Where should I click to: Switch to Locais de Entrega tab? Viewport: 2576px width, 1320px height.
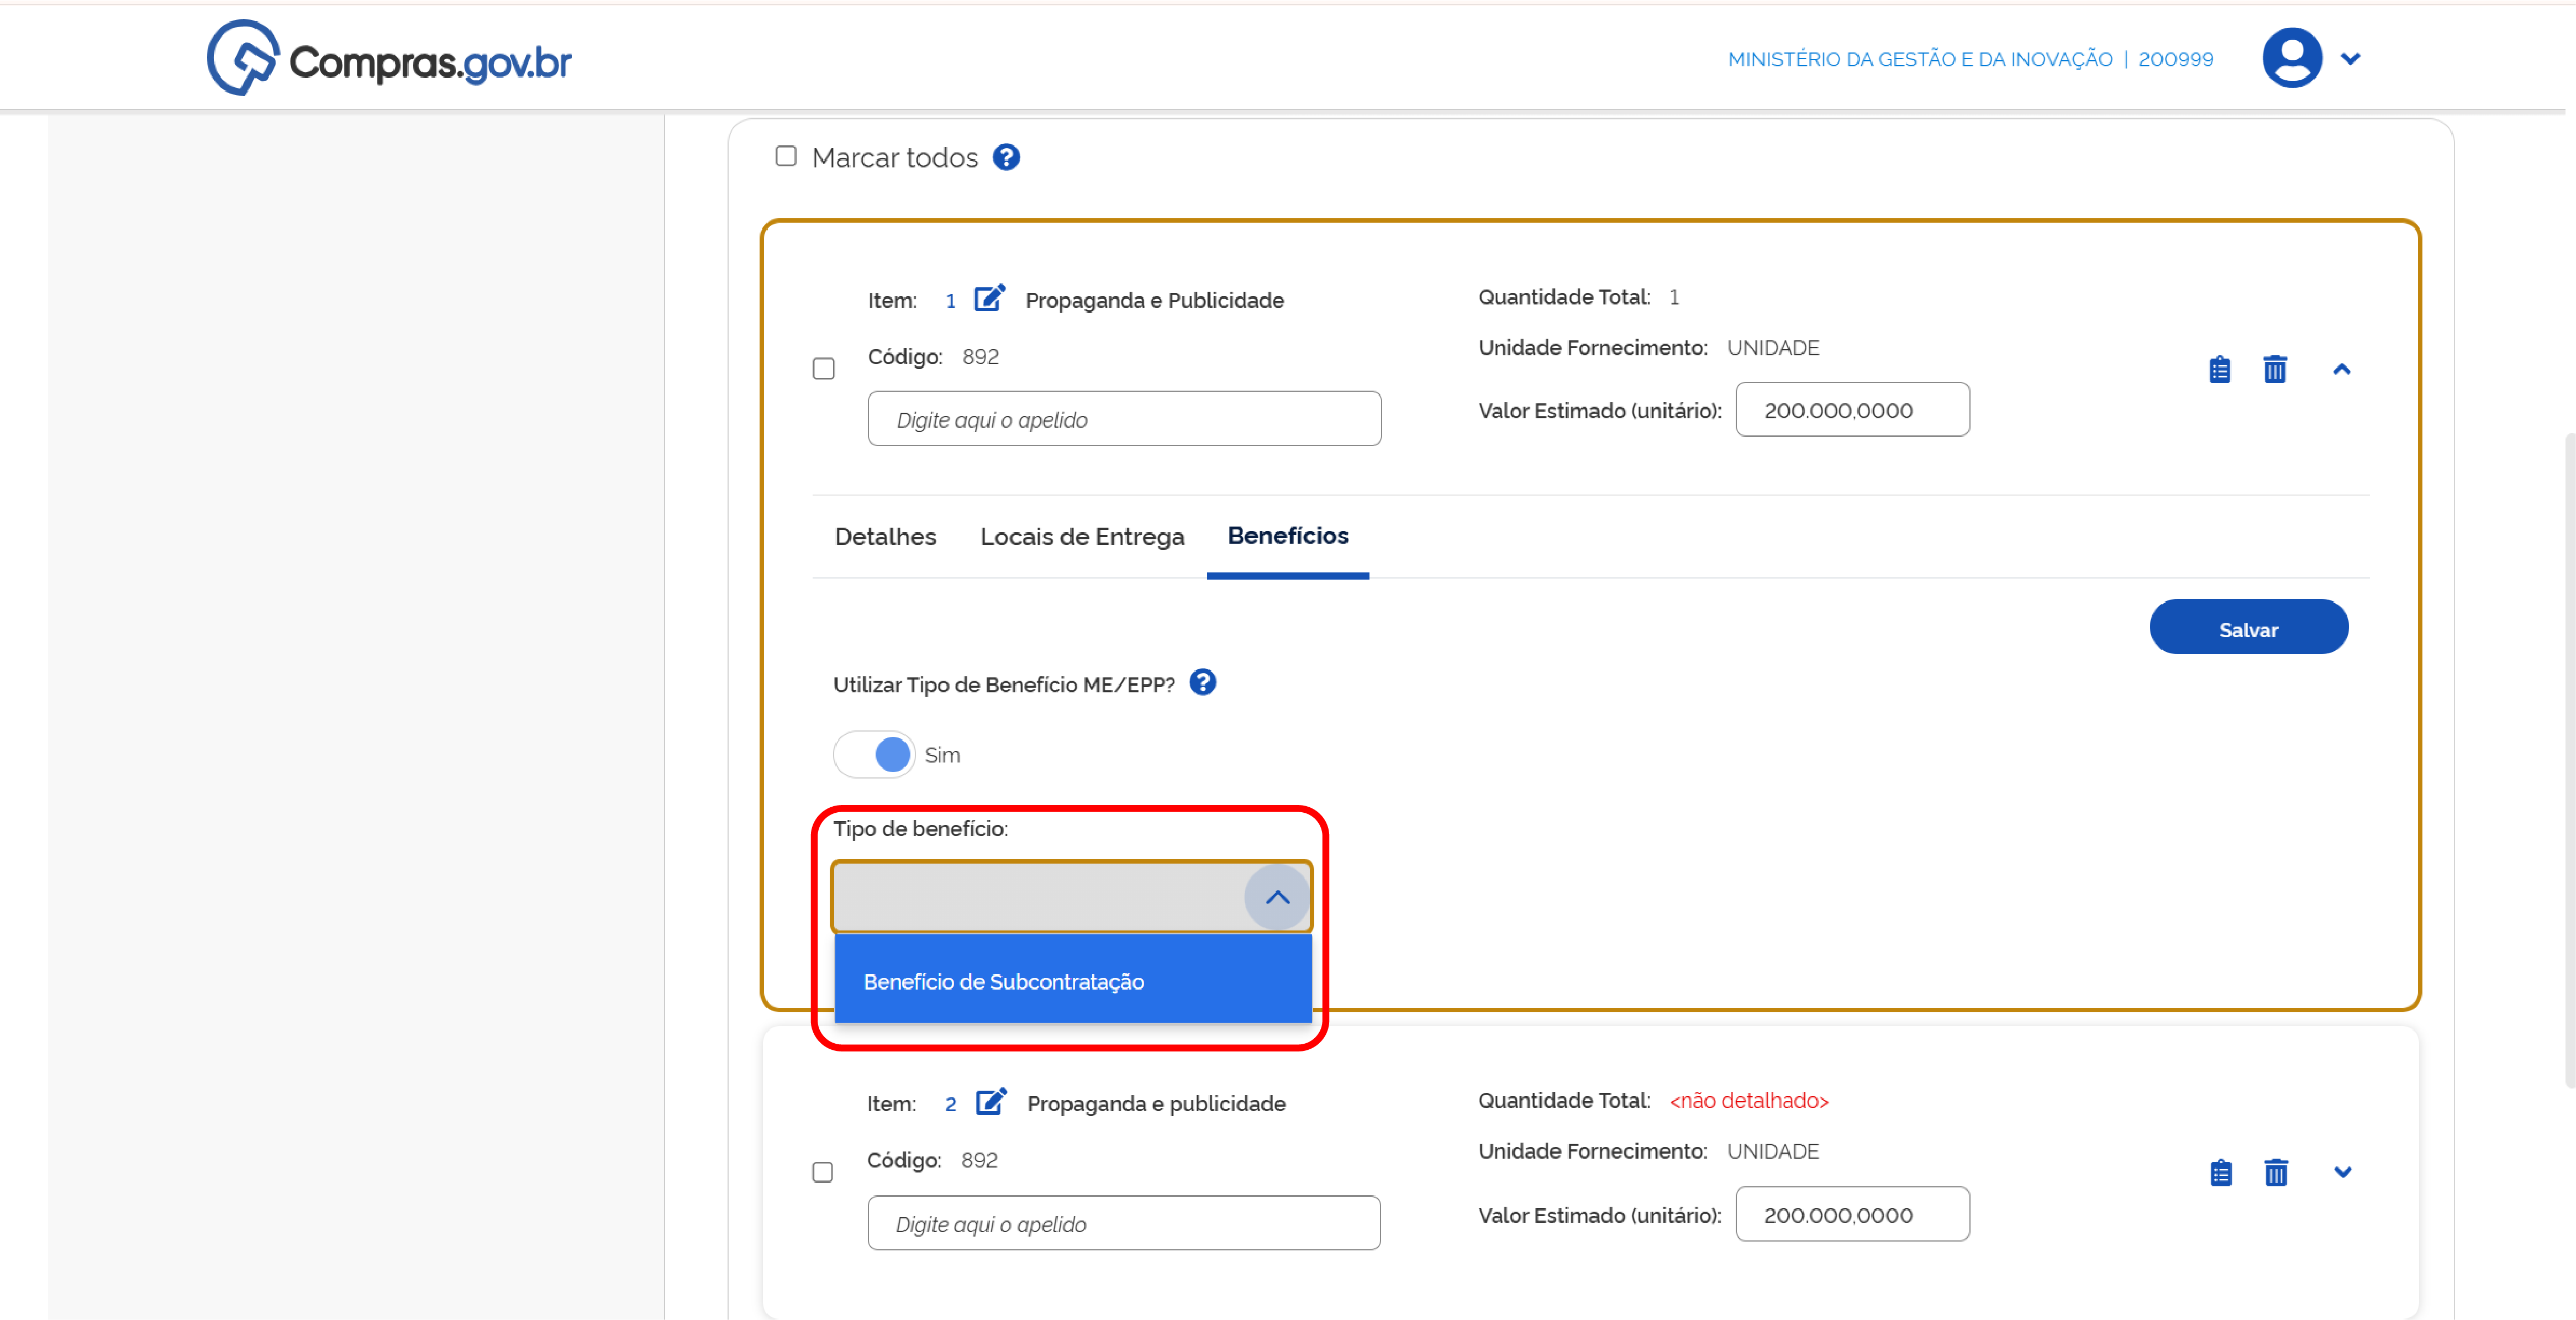(1082, 537)
